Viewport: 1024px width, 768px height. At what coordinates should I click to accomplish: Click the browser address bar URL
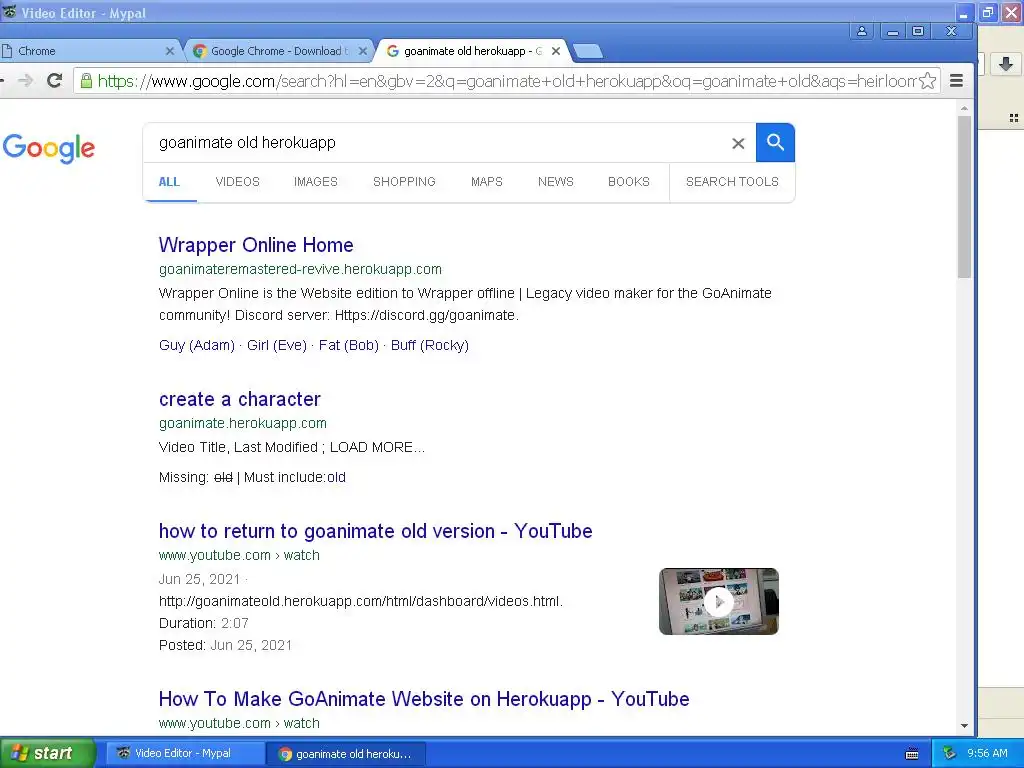(506, 81)
